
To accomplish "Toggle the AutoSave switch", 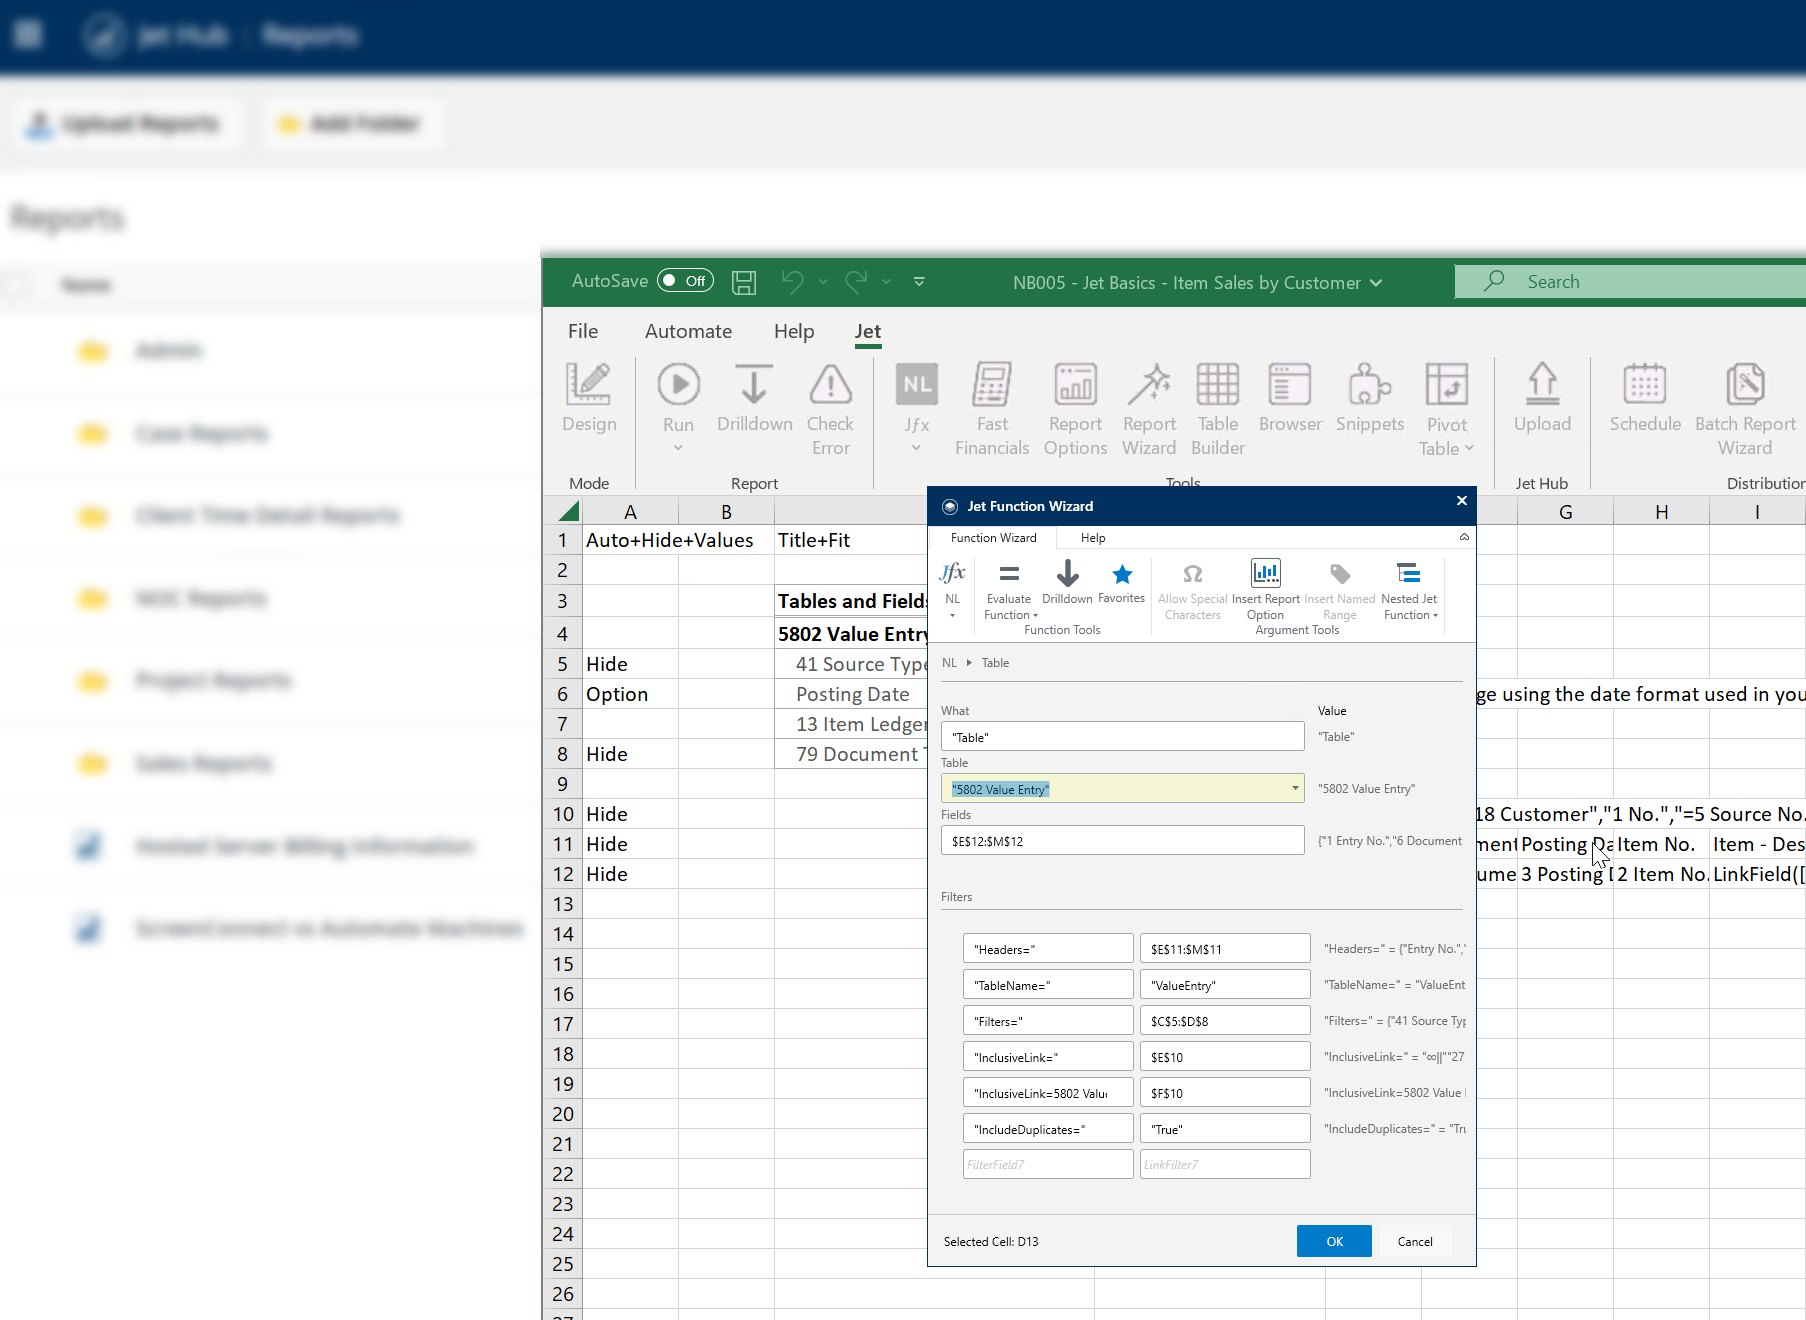I will [685, 281].
